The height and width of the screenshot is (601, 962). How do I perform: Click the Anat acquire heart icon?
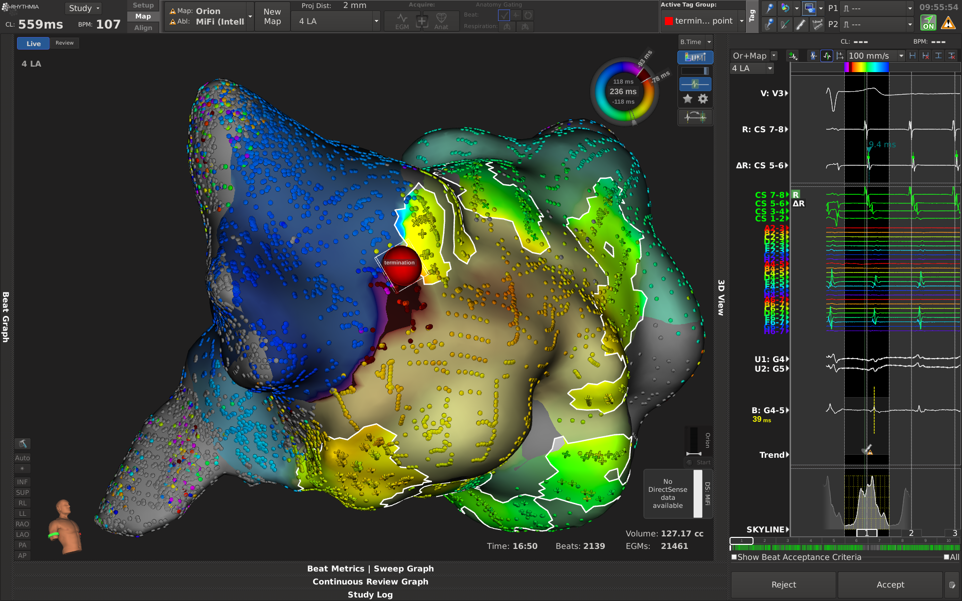441,21
